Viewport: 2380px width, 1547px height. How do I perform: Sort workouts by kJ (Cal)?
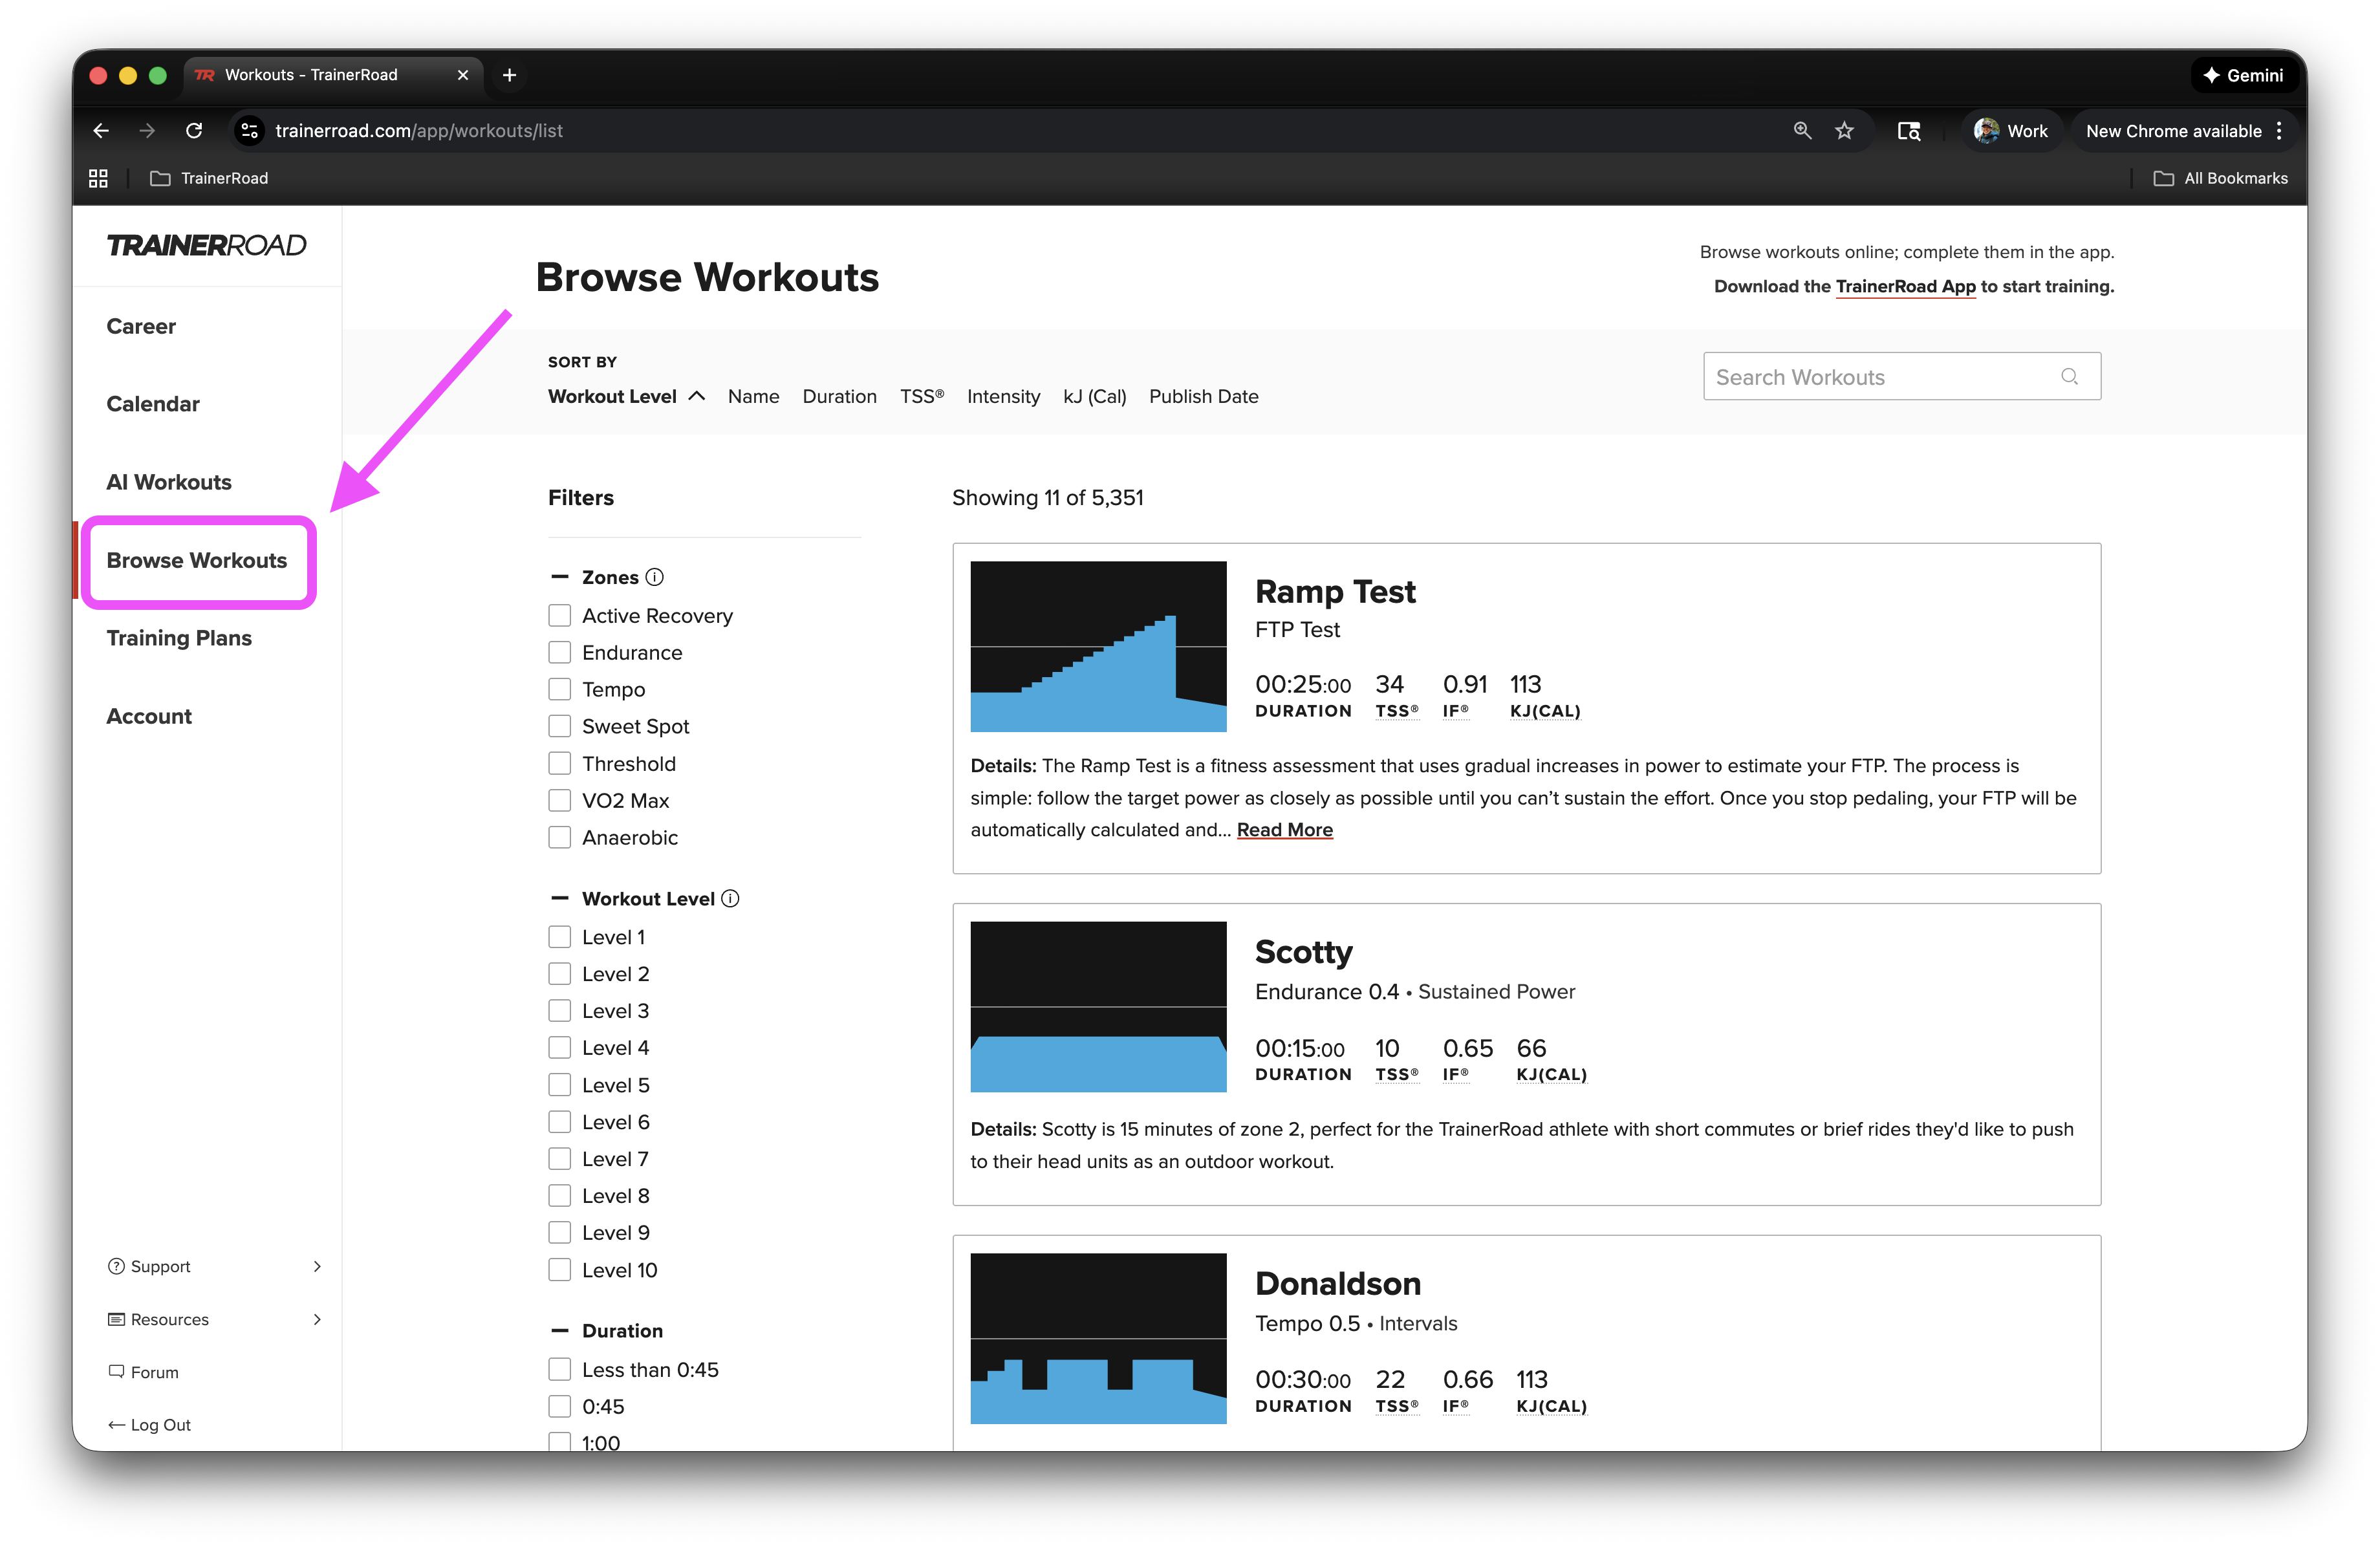pos(1095,396)
